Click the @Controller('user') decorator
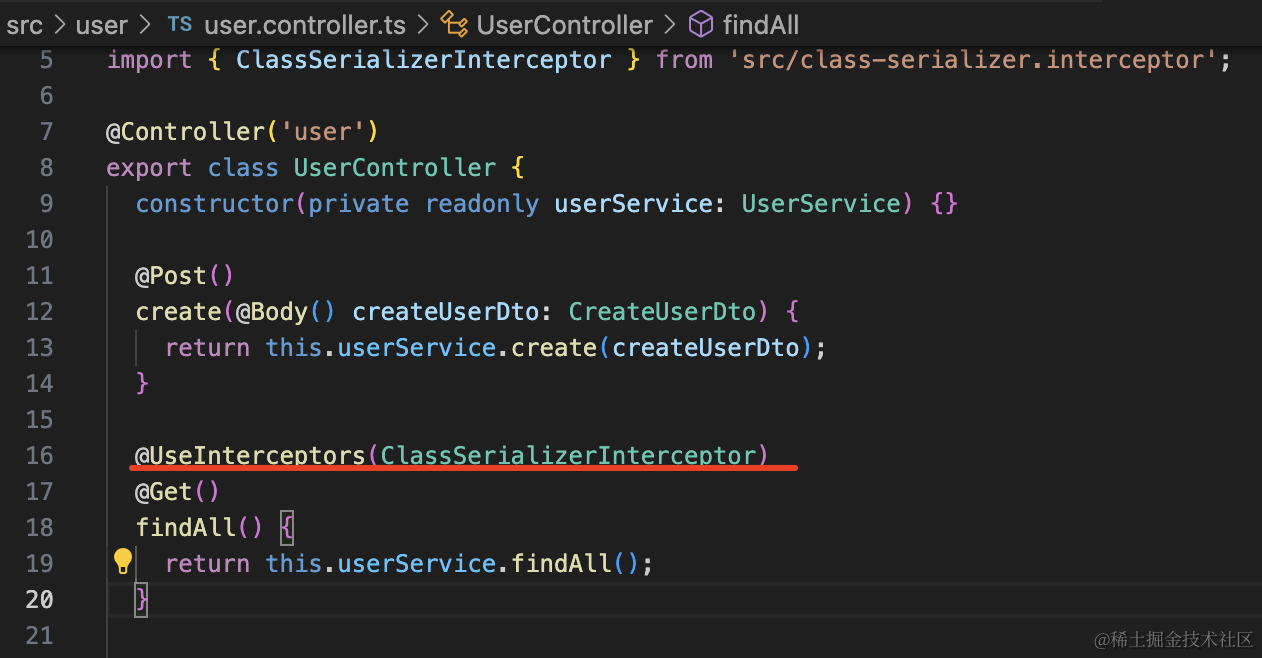 point(242,132)
